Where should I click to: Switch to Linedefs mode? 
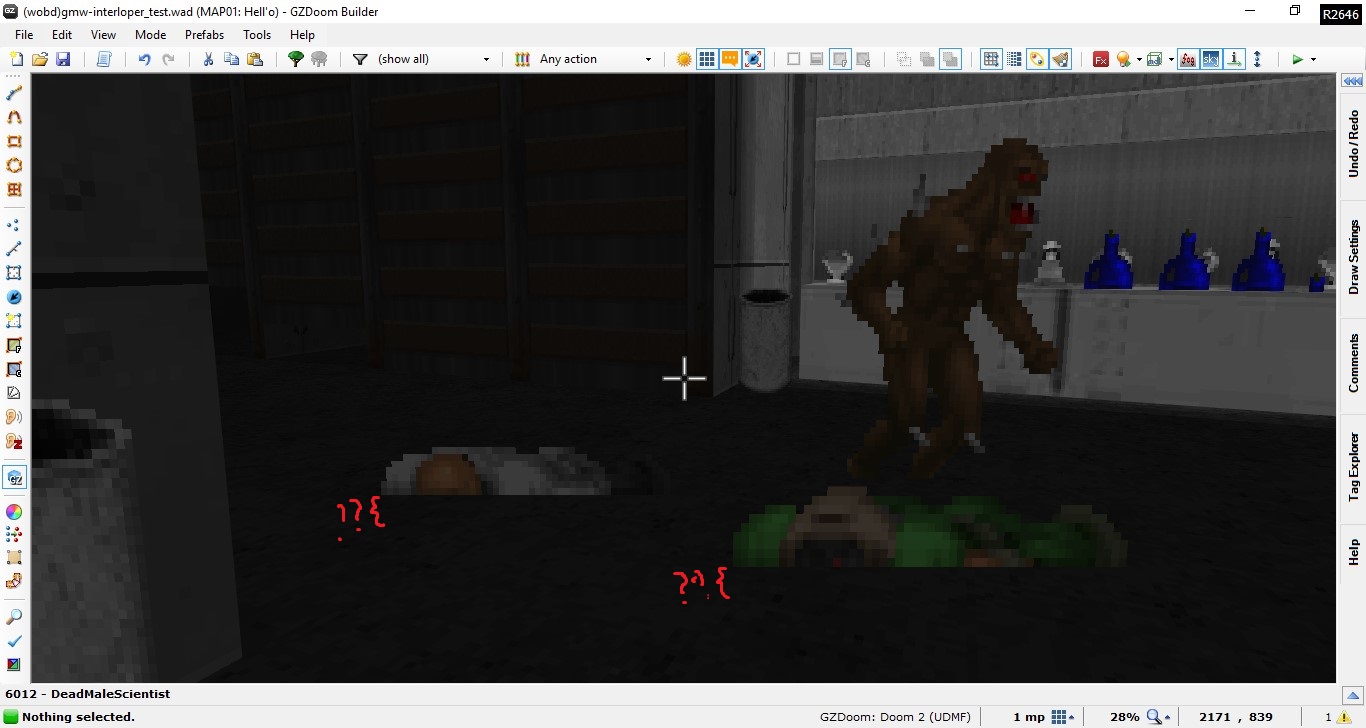pos(14,248)
